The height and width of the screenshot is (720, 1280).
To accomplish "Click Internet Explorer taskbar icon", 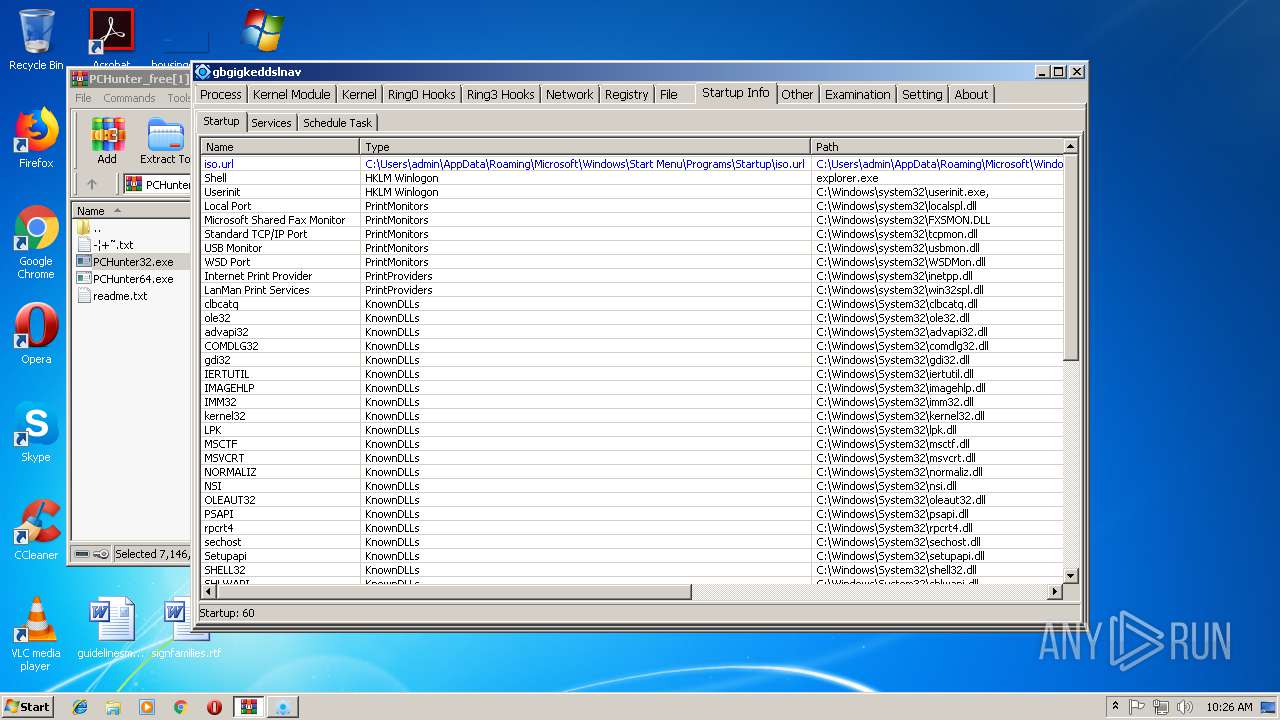I will click(80, 707).
